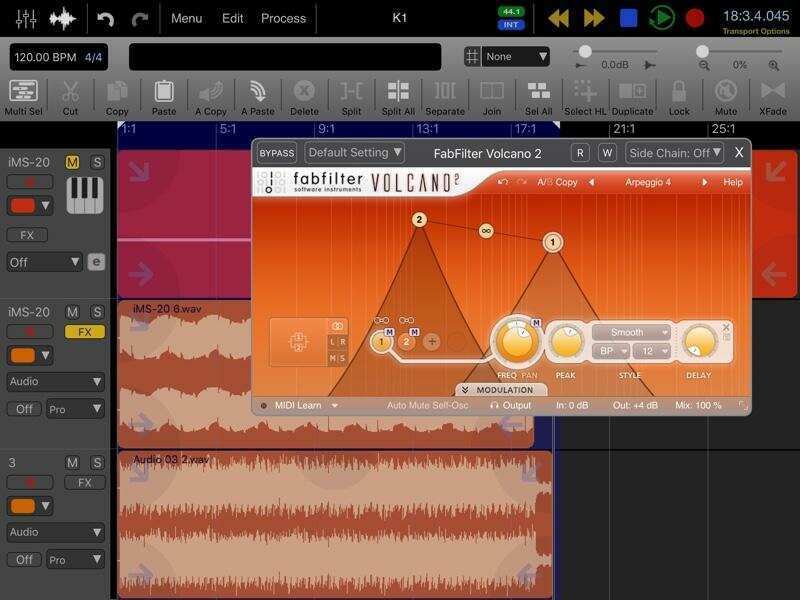800x600 pixels.
Task: Select the Cut tool
Action: coord(70,97)
